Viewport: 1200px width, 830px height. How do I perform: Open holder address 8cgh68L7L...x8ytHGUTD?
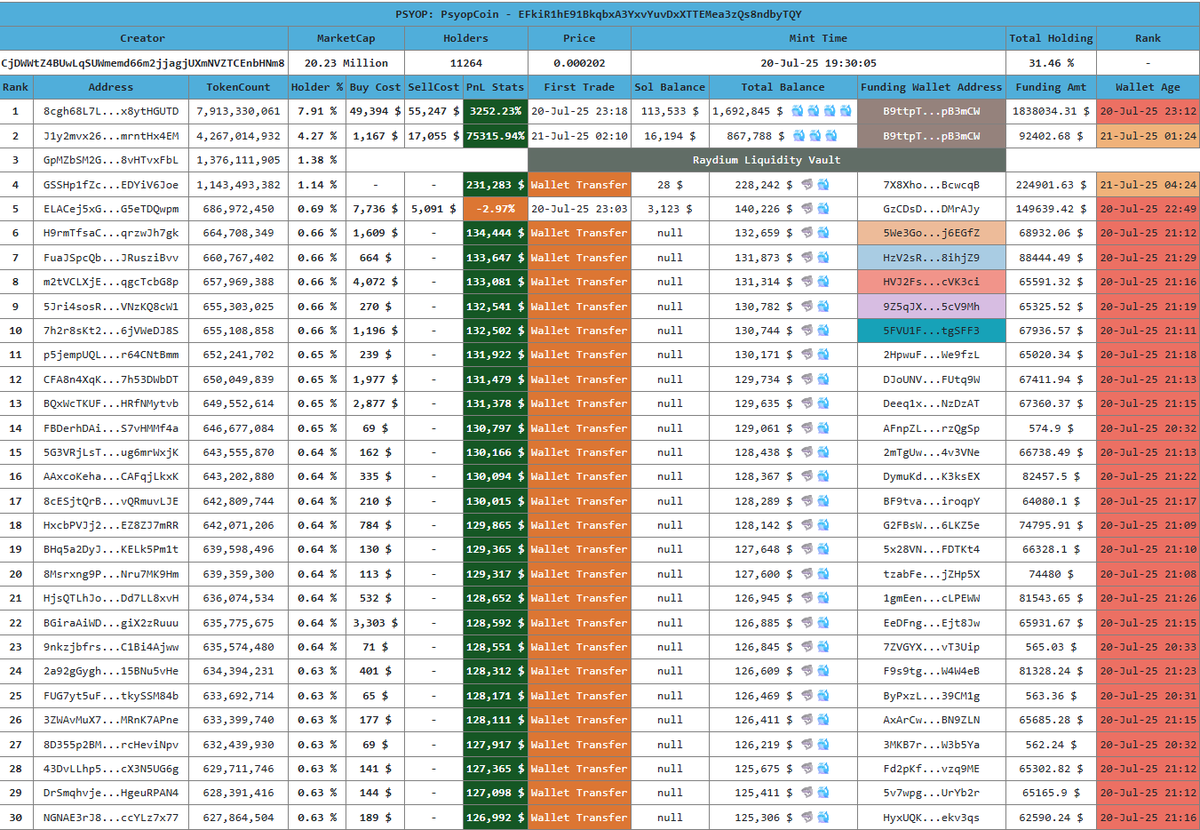pos(110,111)
